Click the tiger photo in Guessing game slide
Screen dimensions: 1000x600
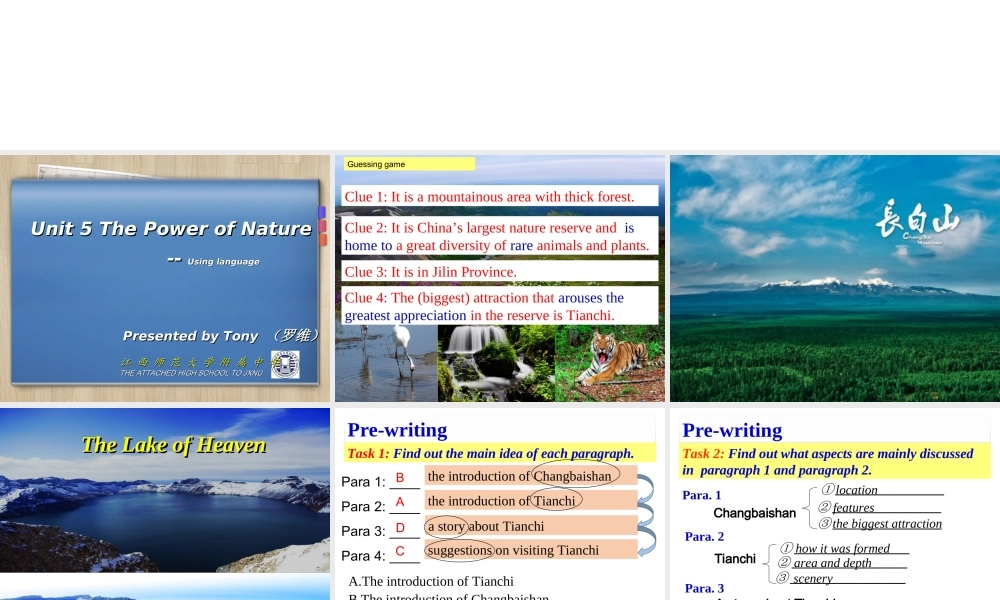(x=609, y=362)
